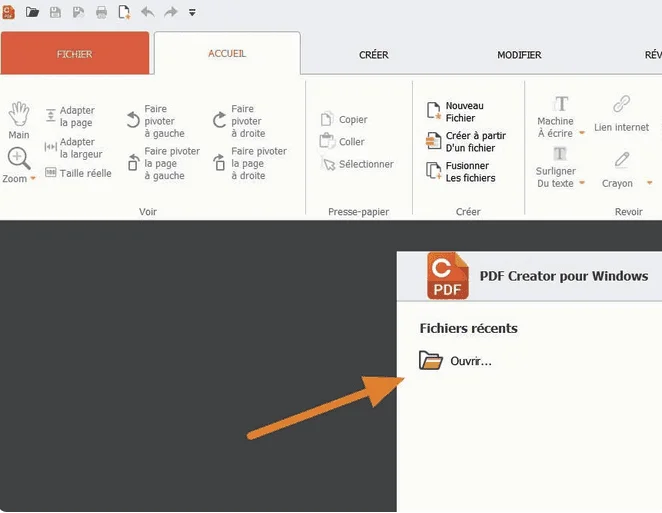Click Fusionner Les fichiers
The width and height of the screenshot is (662, 513).
[x=460, y=172]
